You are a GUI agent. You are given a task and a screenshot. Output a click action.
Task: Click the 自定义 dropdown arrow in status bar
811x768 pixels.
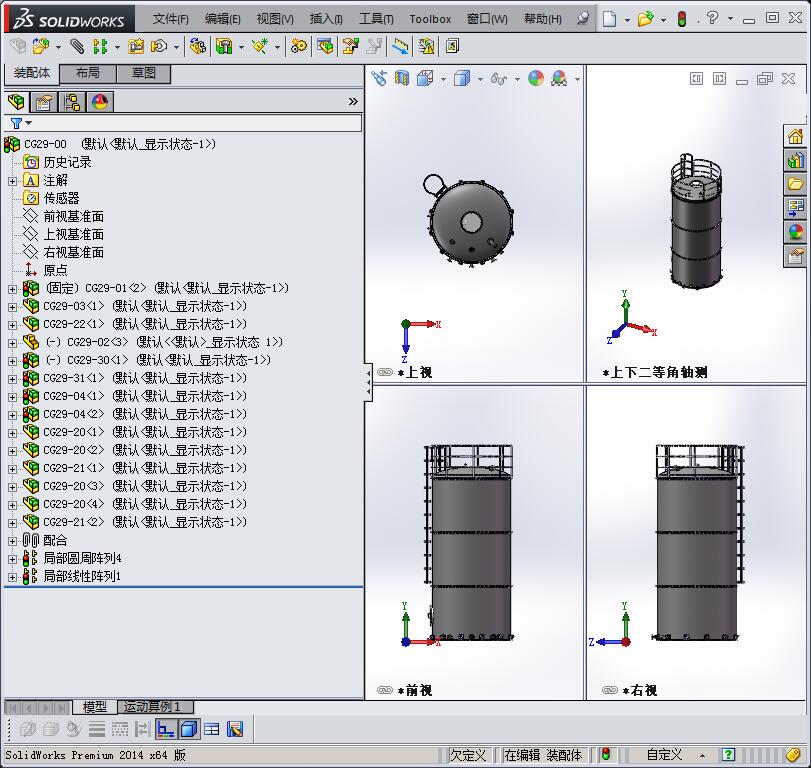[x=702, y=755]
